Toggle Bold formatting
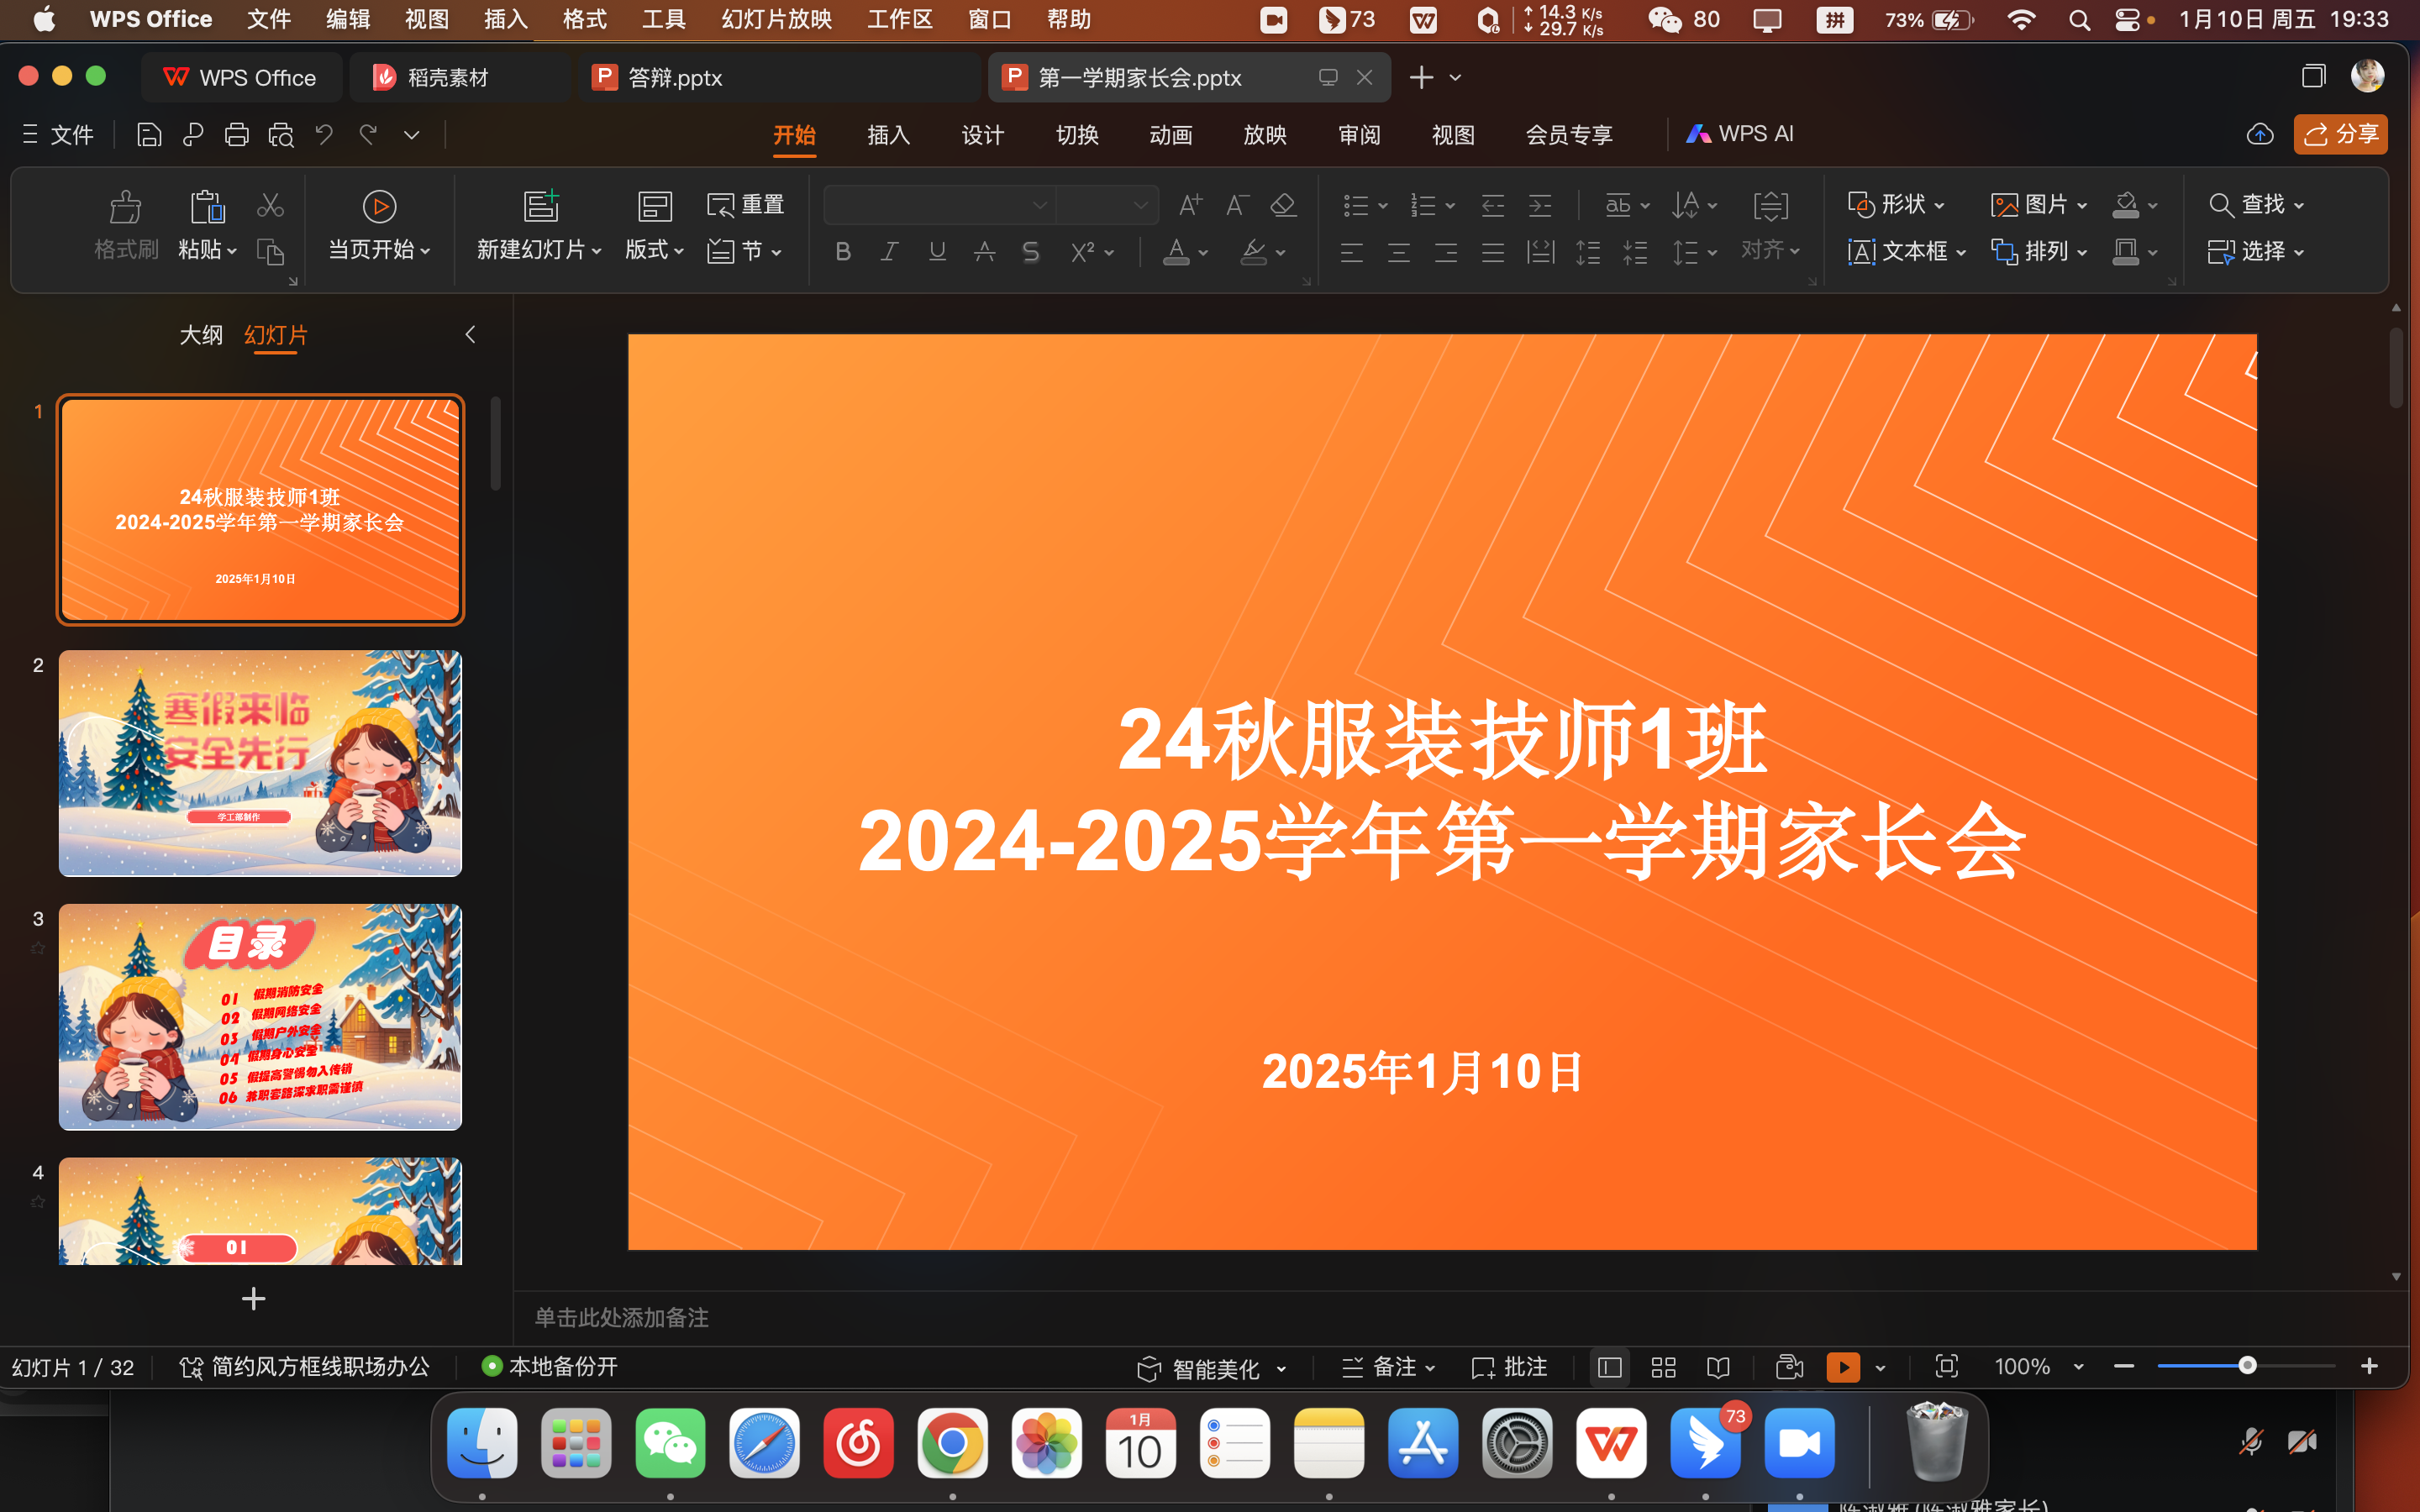Screen dimensions: 2420x1512 point(843,252)
